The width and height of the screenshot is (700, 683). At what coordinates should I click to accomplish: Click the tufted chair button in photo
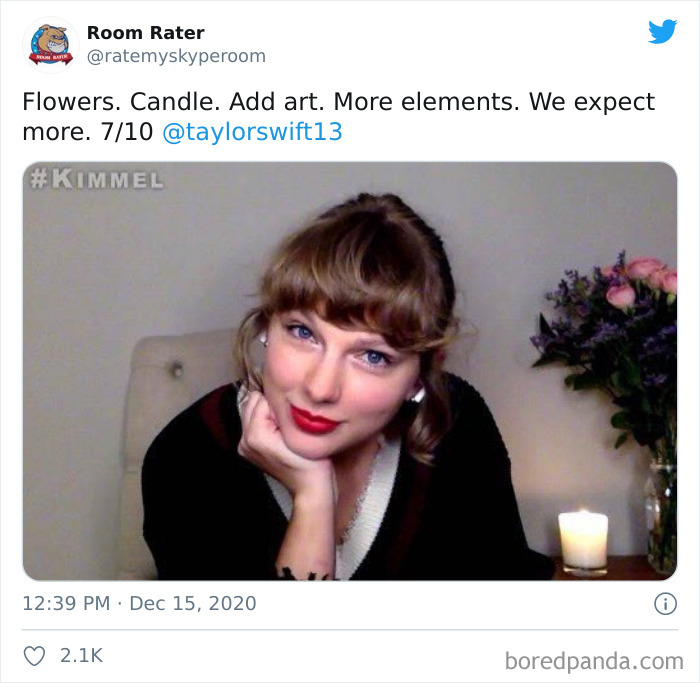point(177,369)
